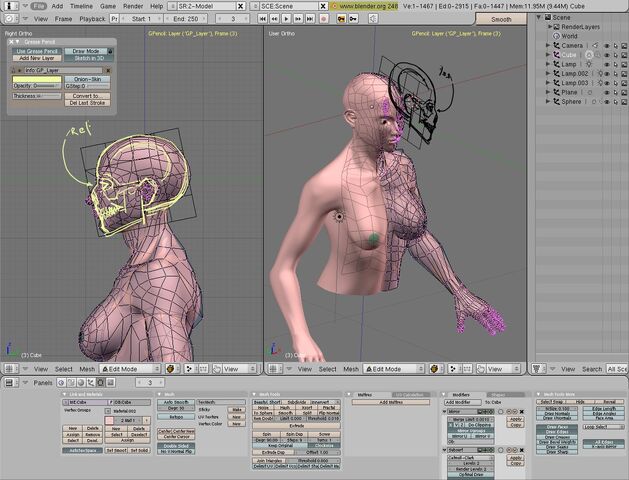Click the Opacity slider in Grease Pencil panel
Image resolution: width=629 pixels, height=480 pixels.
pyautogui.click(x=37, y=86)
